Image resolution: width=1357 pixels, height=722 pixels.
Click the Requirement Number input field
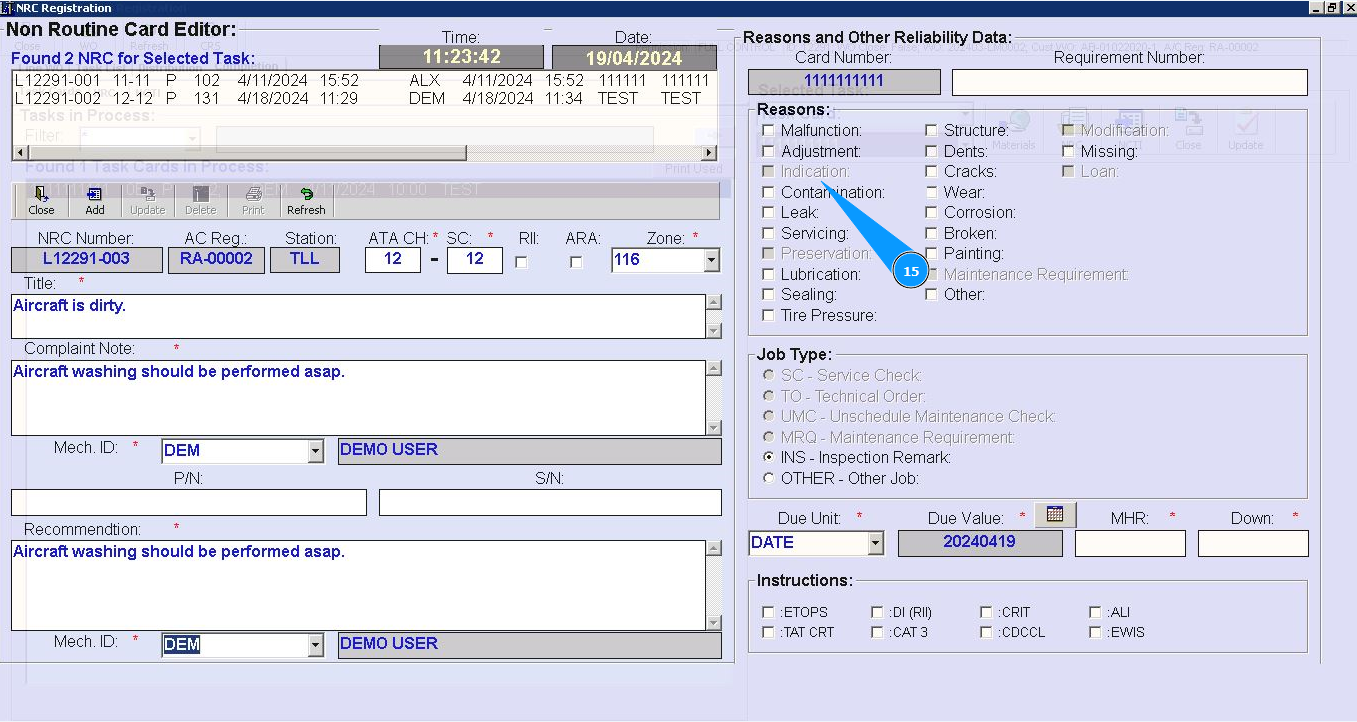1129,82
